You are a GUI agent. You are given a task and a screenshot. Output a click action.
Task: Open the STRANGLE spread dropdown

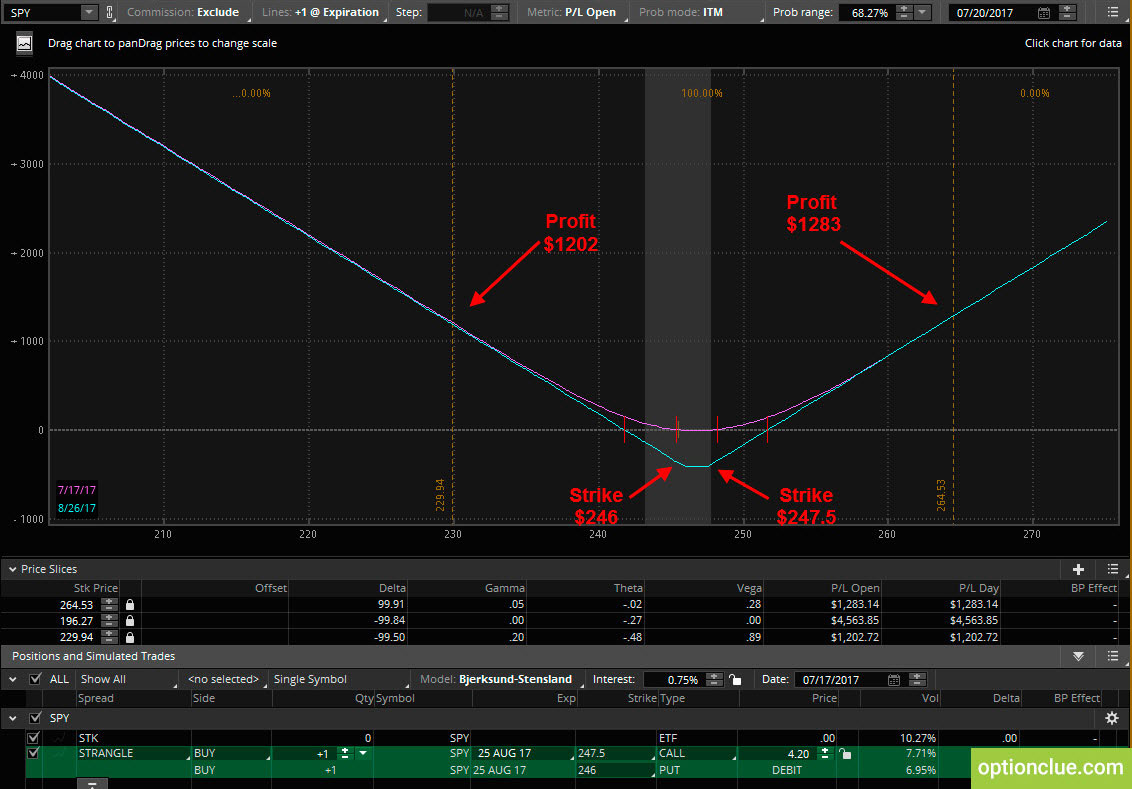click(133, 753)
